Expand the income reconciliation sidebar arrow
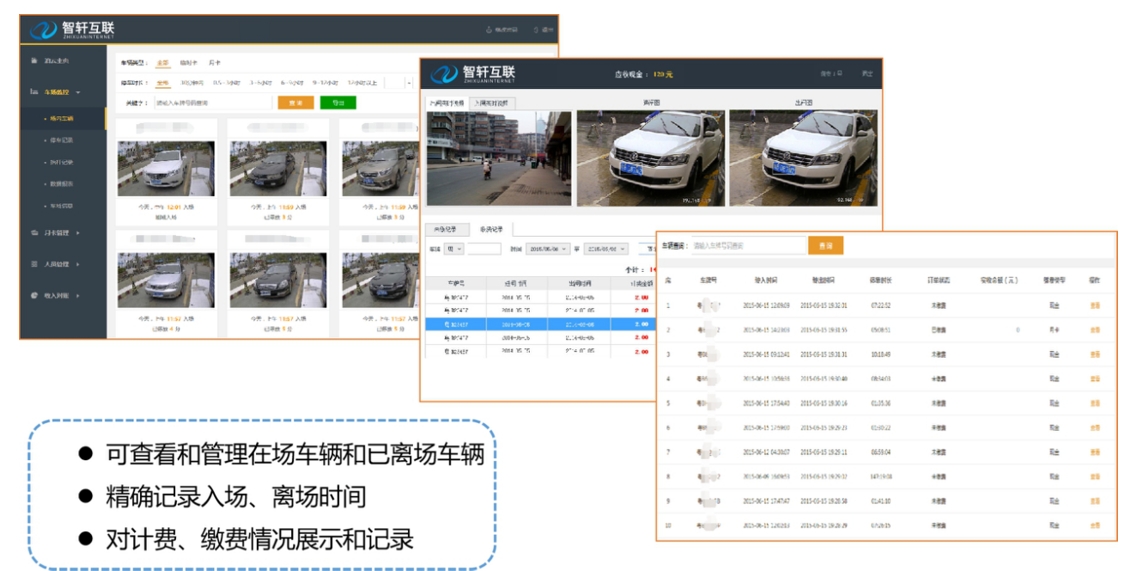Viewport: 1136px width, 571px height. click(x=78, y=296)
